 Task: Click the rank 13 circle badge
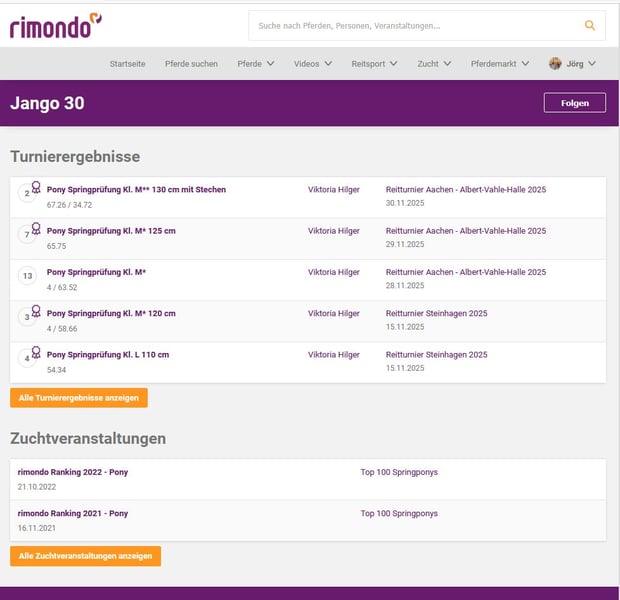[x=28, y=276]
